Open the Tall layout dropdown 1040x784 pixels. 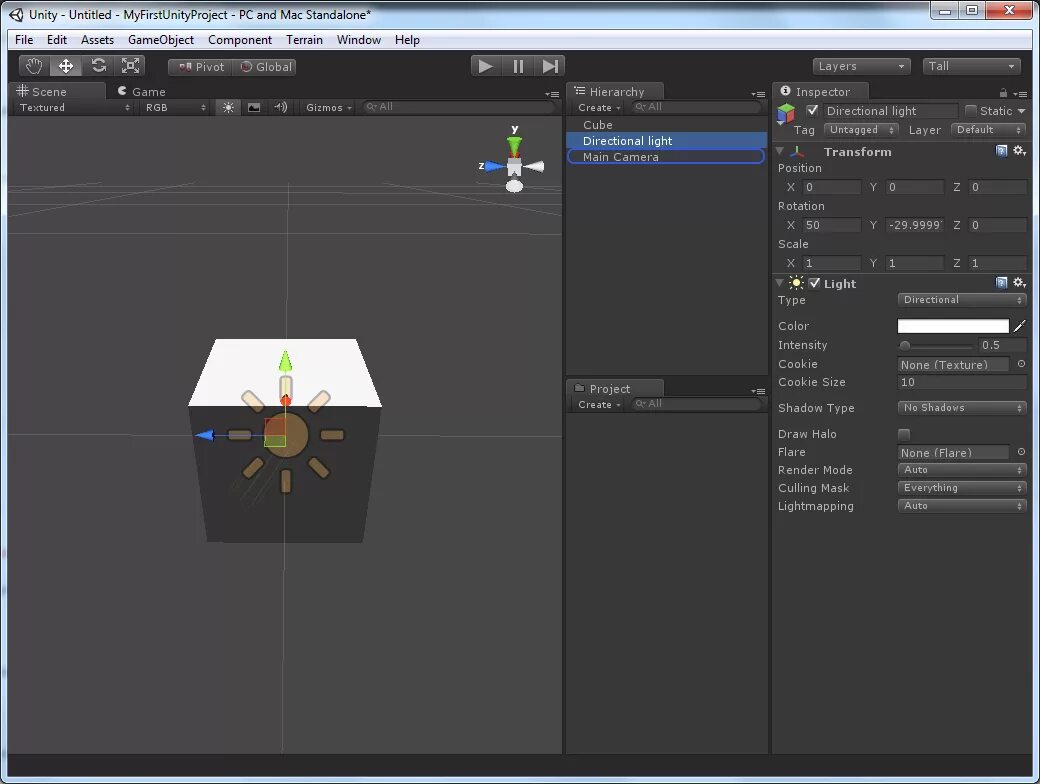(x=971, y=66)
